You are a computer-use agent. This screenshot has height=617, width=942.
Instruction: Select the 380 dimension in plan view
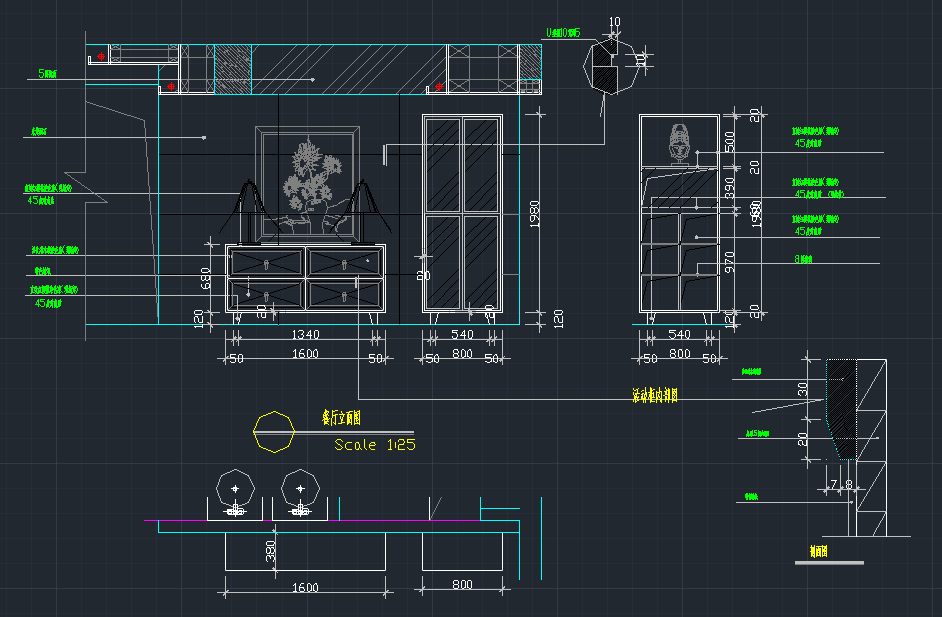[270, 552]
